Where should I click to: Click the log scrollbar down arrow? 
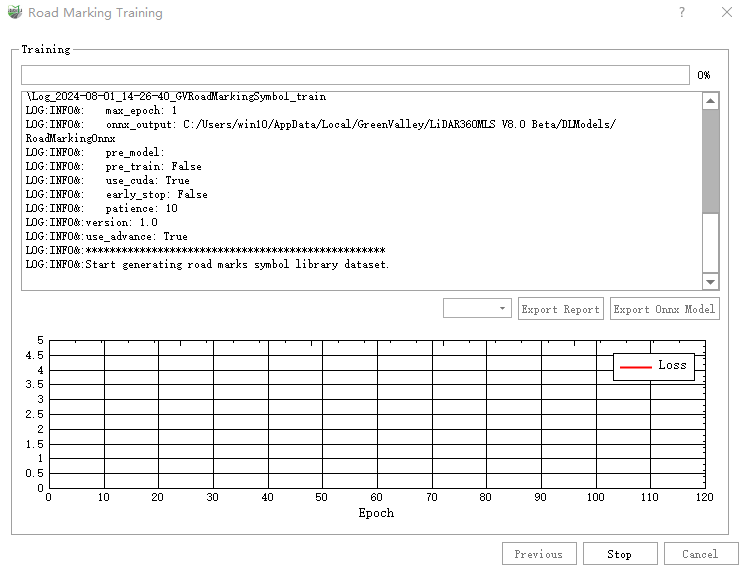[710, 282]
